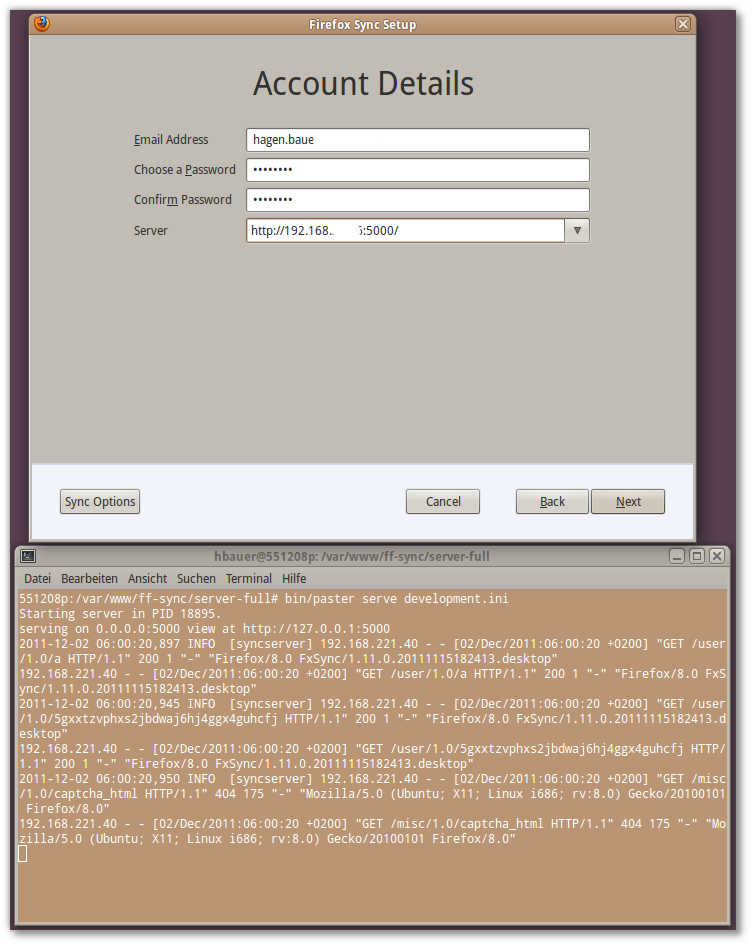Open the Terminal menu
The height and width of the screenshot is (946, 752).
(x=249, y=579)
